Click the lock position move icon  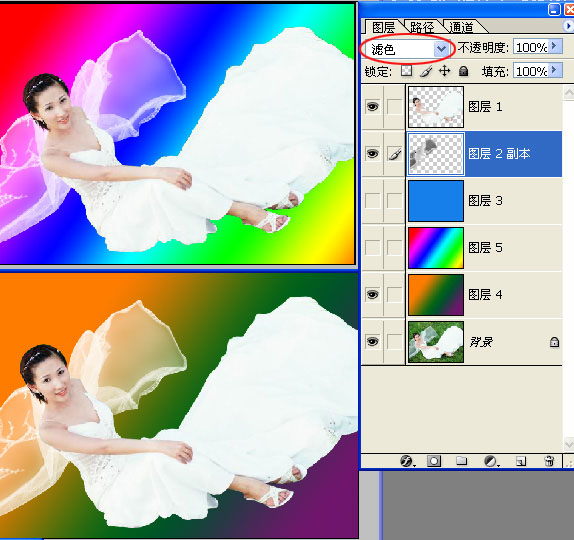point(444,71)
